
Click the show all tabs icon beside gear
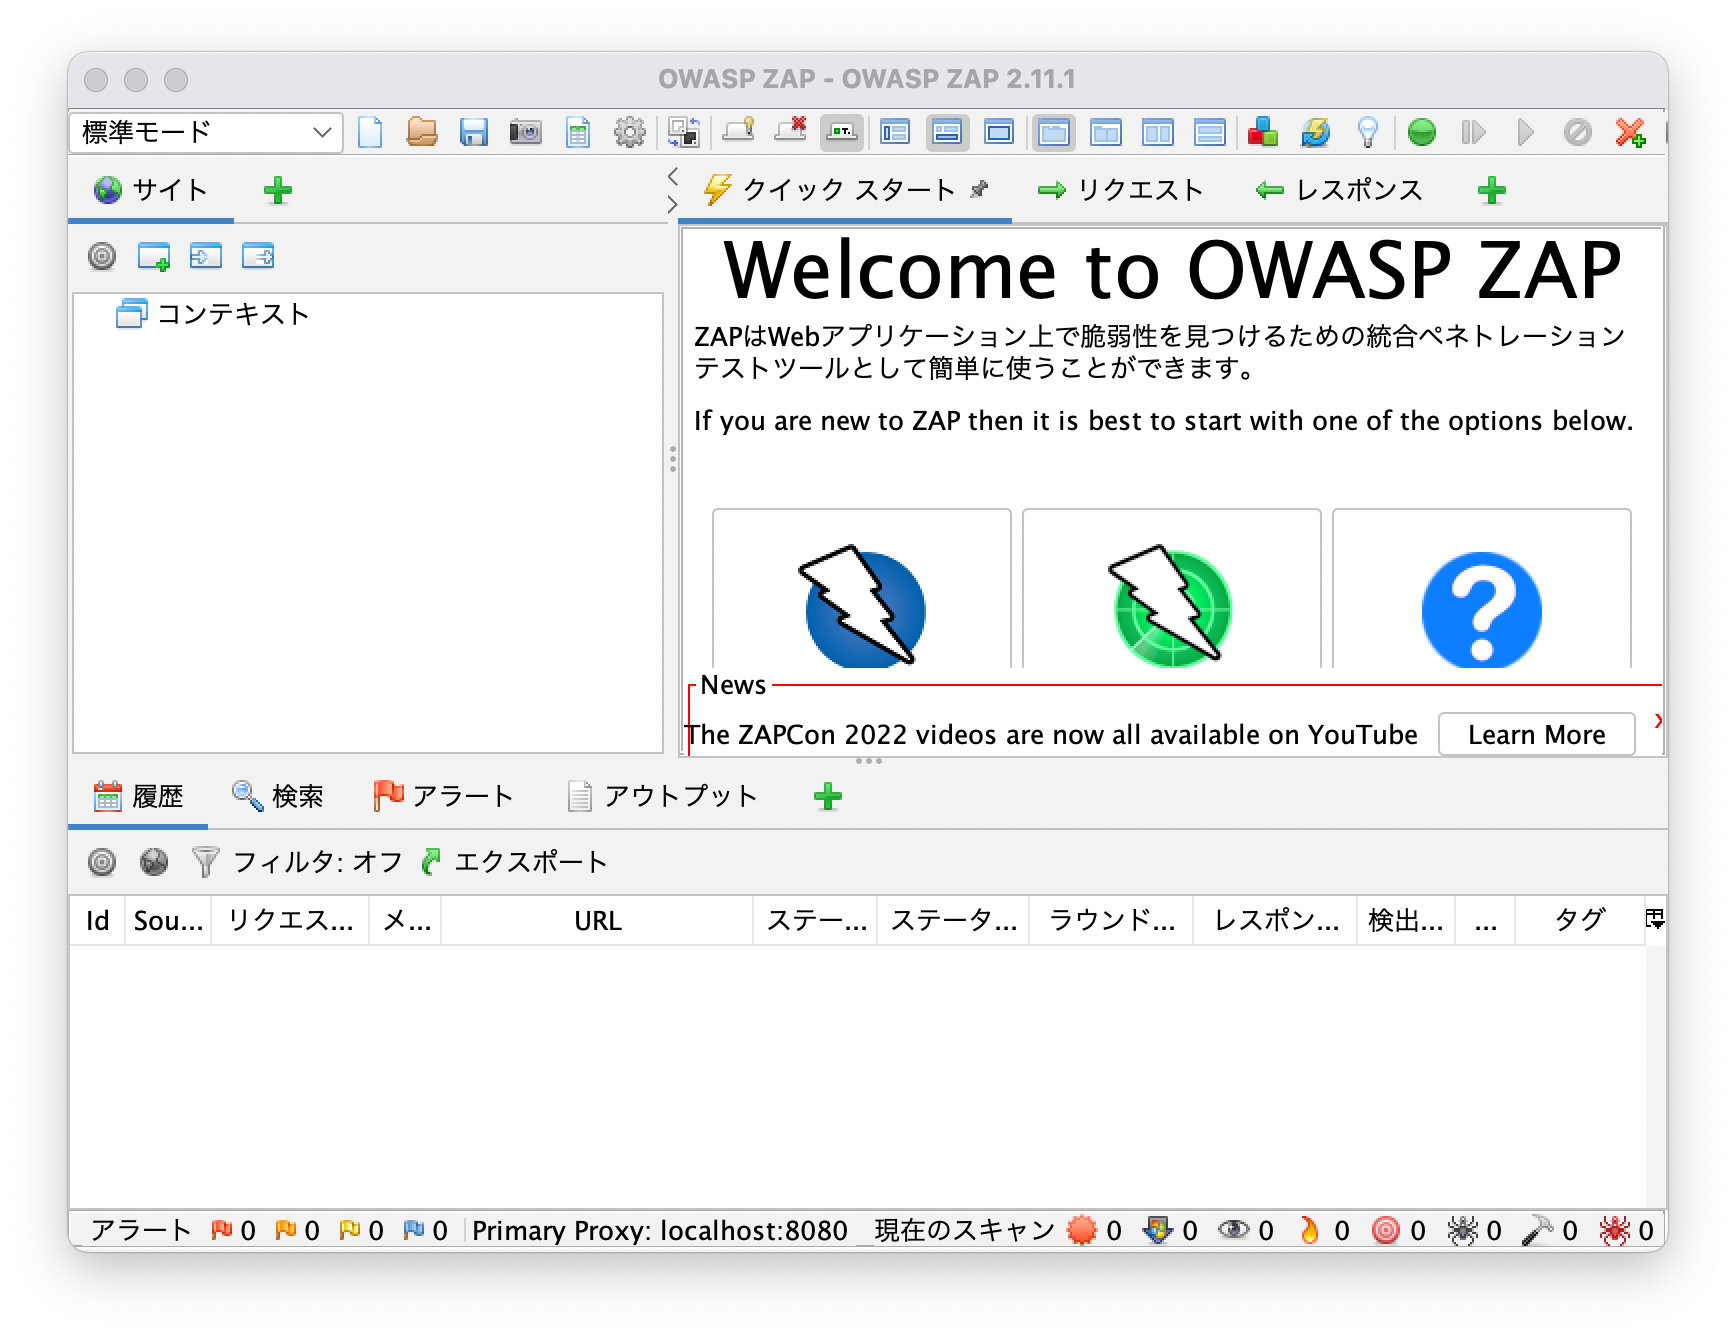685,132
